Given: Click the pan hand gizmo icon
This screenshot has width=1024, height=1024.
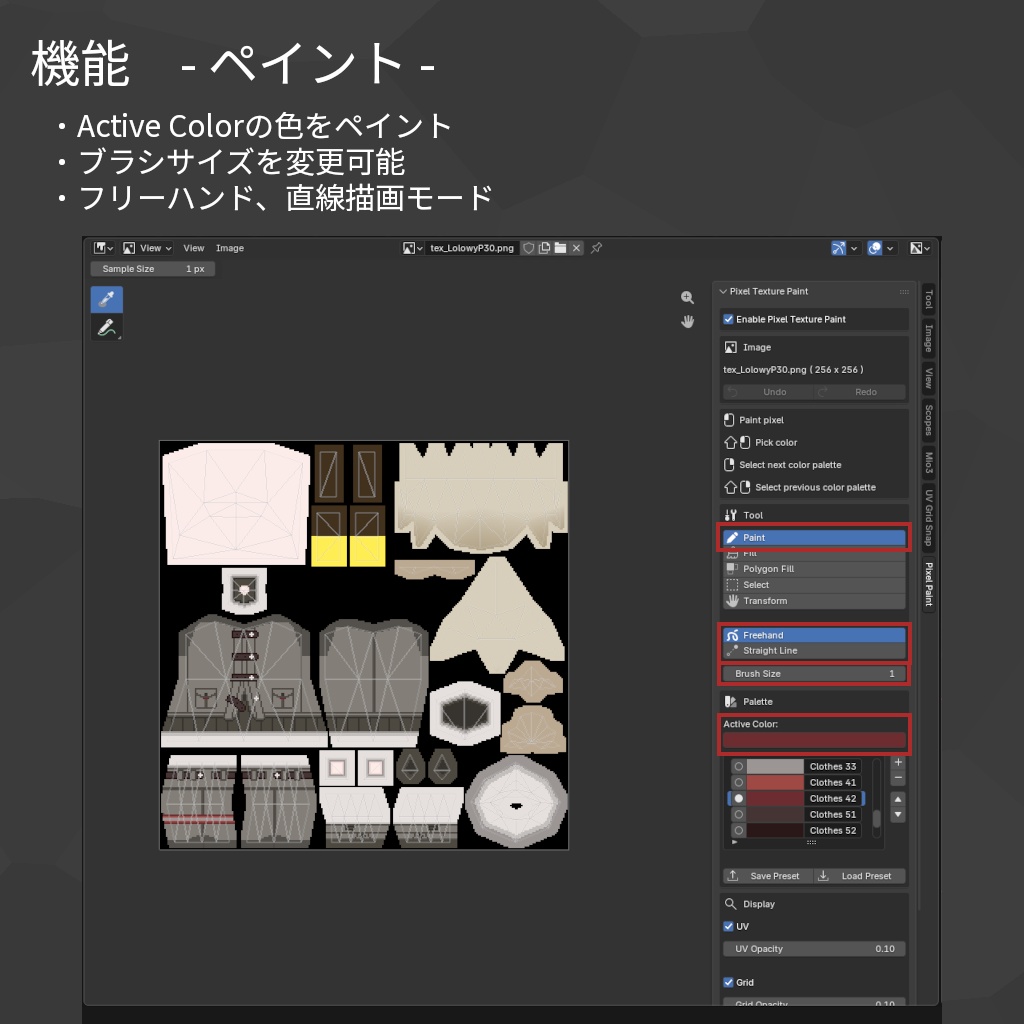Looking at the screenshot, I should [687, 321].
